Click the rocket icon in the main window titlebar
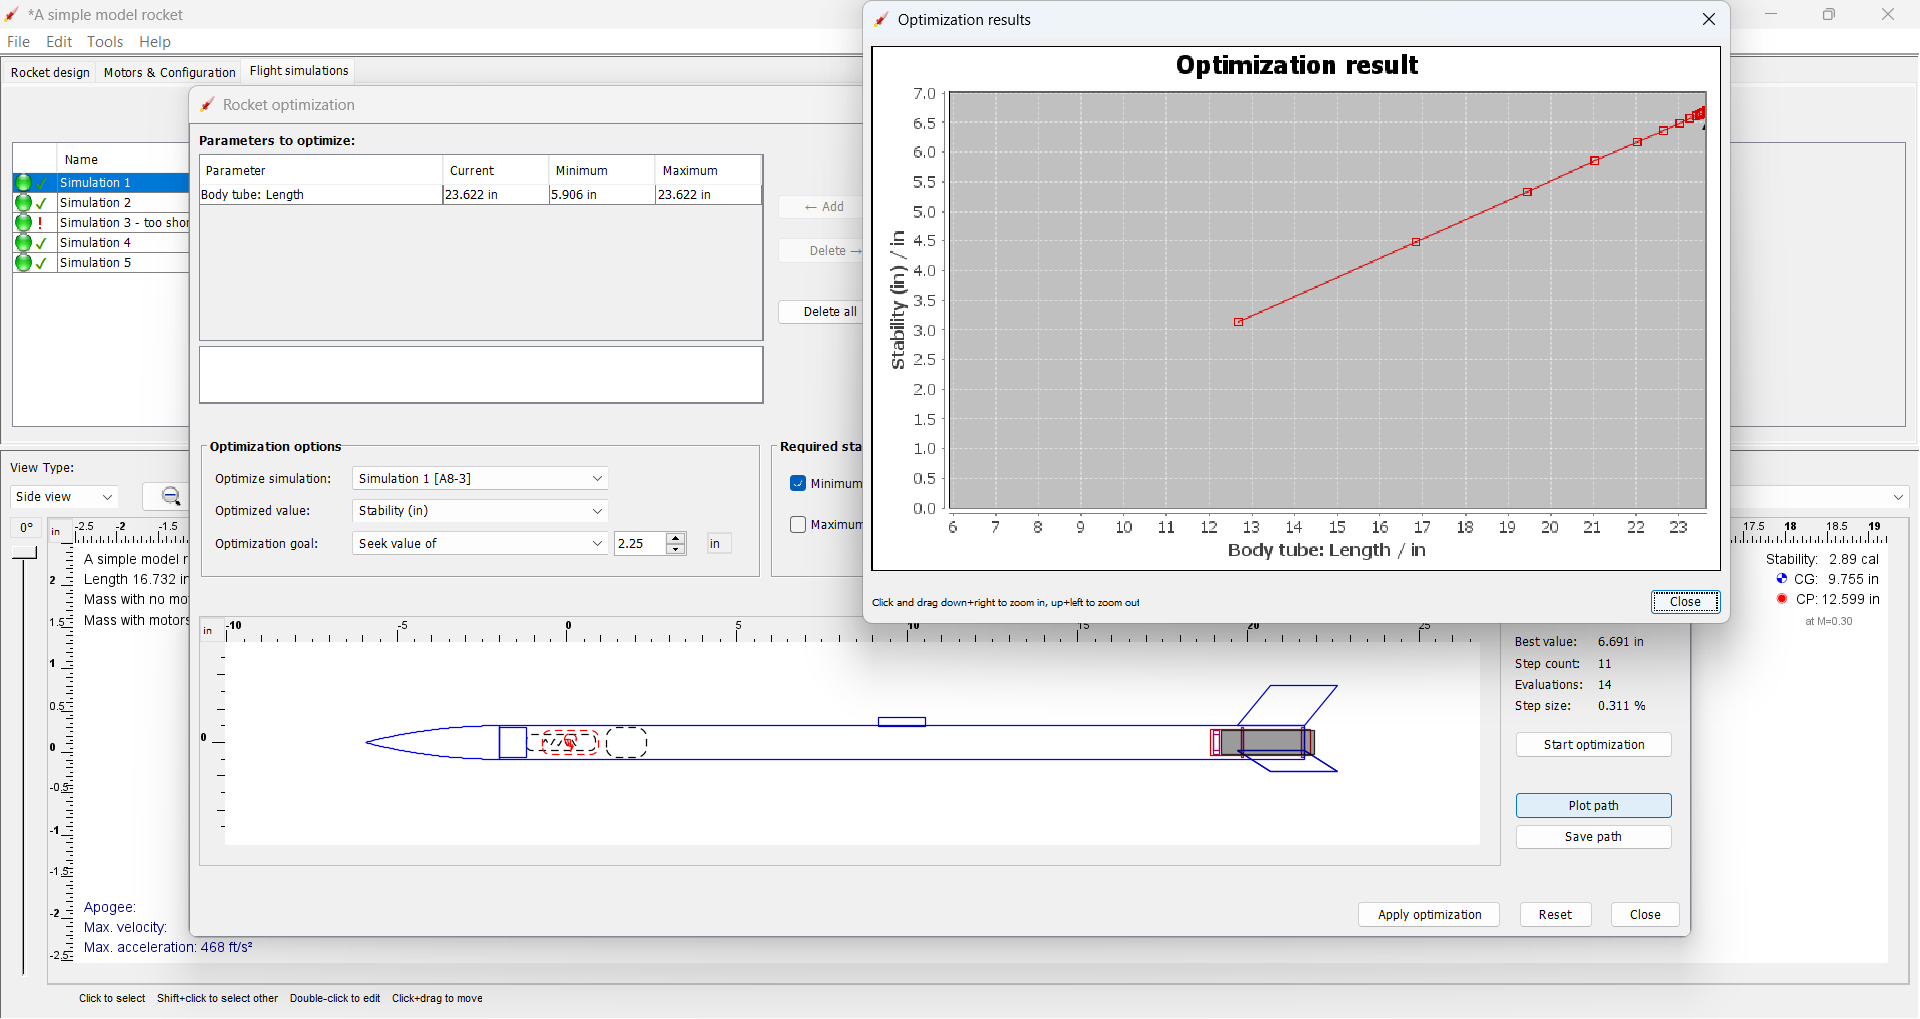This screenshot has height=1019, width=1920. click(12, 14)
